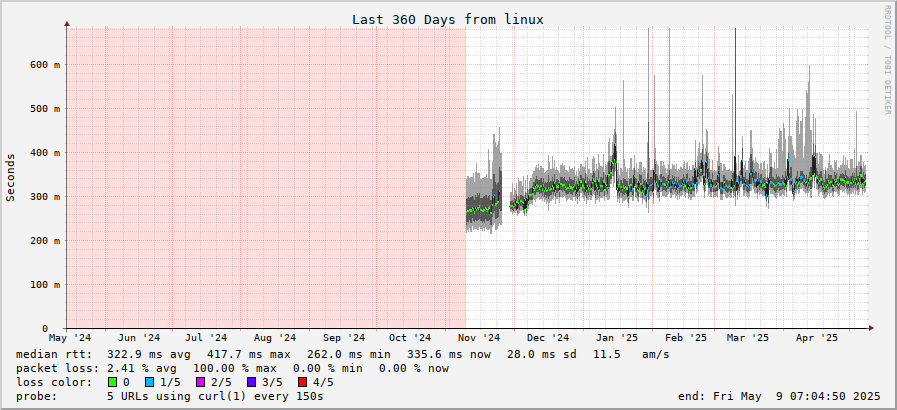The image size is (897, 410).
Task: Click the 'median rtt:' label
Action: point(54,355)
